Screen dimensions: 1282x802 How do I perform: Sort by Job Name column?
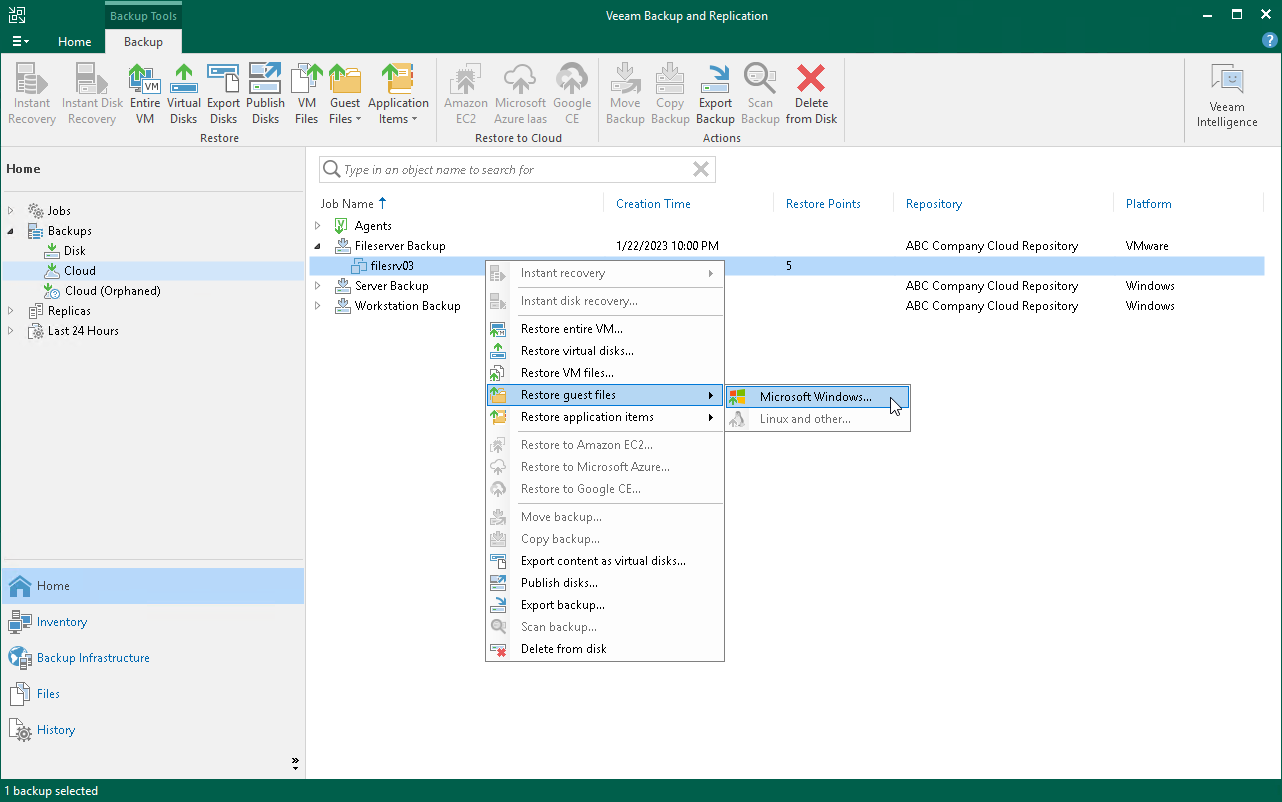[x=347, y=204]
